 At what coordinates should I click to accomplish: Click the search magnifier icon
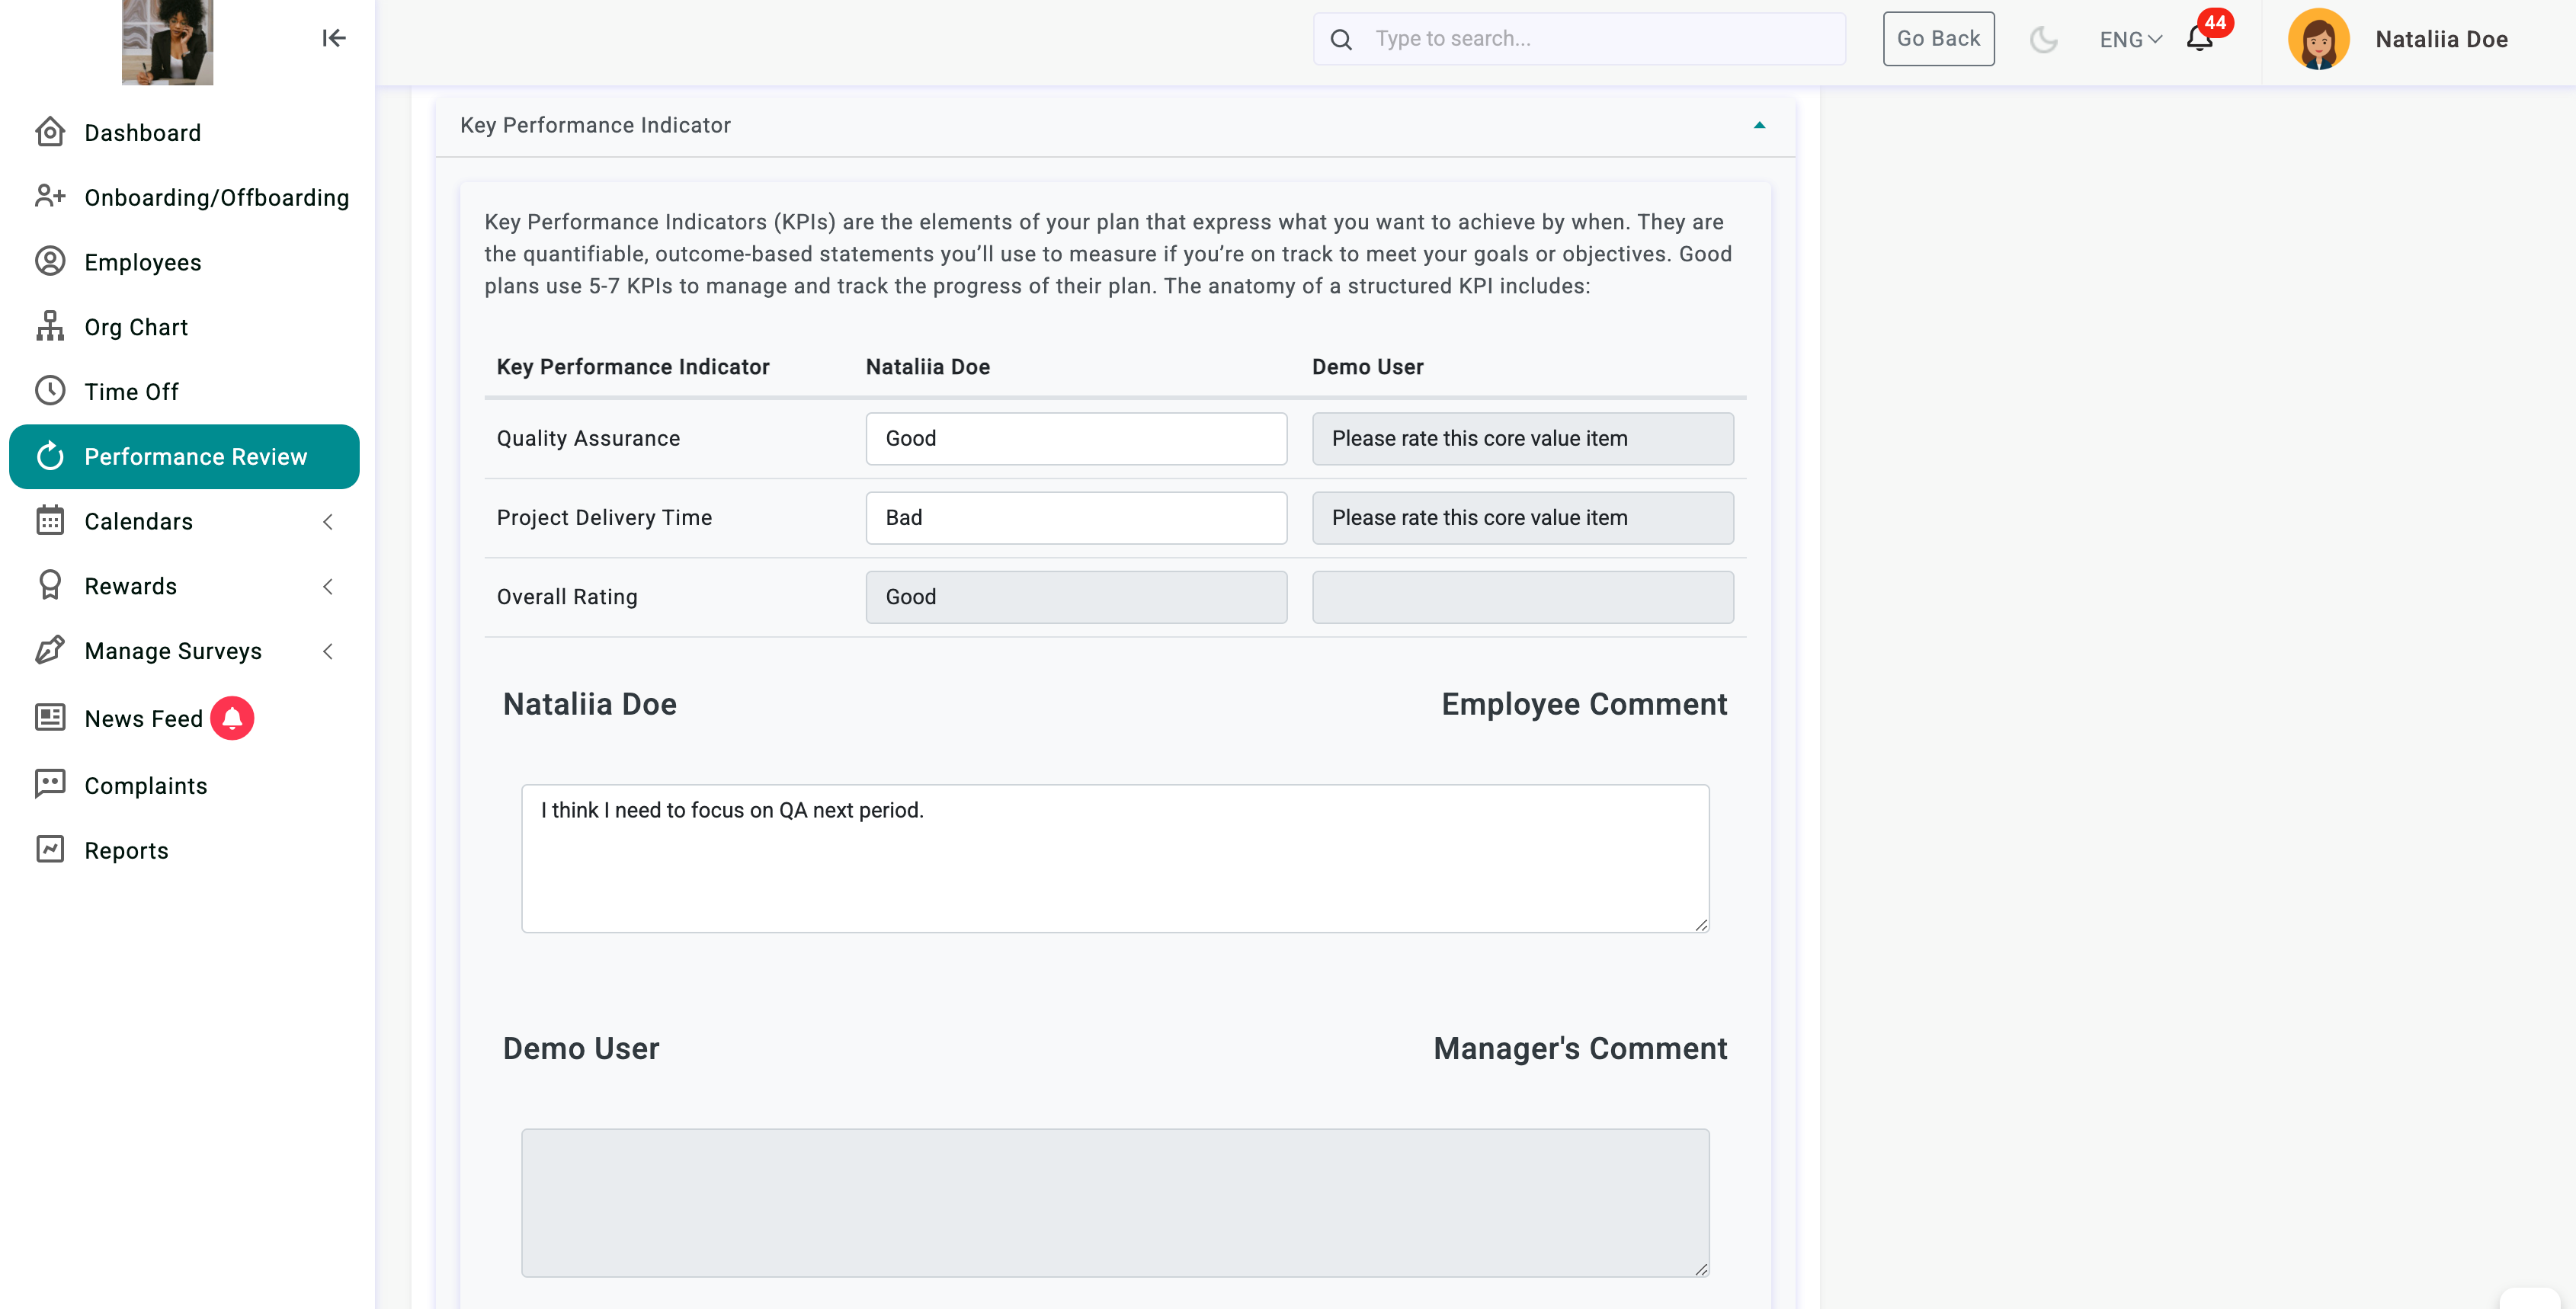[1341, 39]
